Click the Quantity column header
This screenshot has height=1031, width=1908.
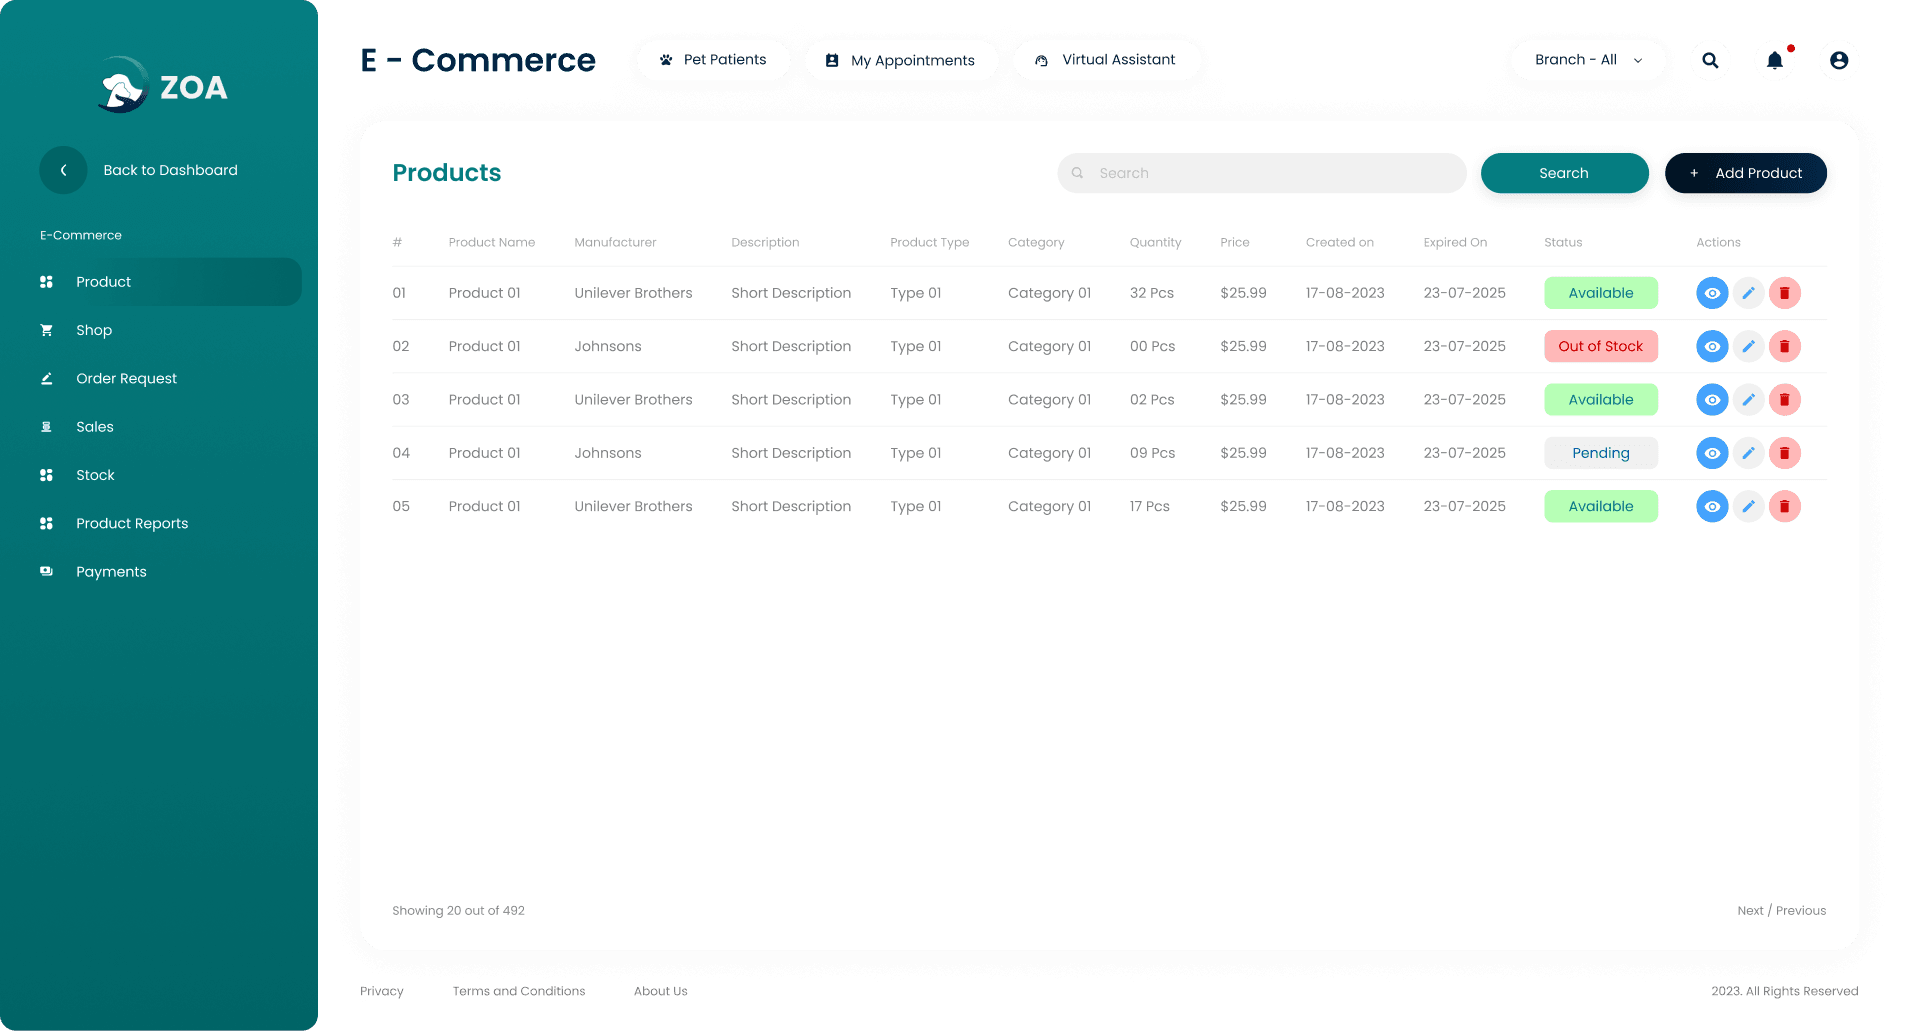(1155, 242)
